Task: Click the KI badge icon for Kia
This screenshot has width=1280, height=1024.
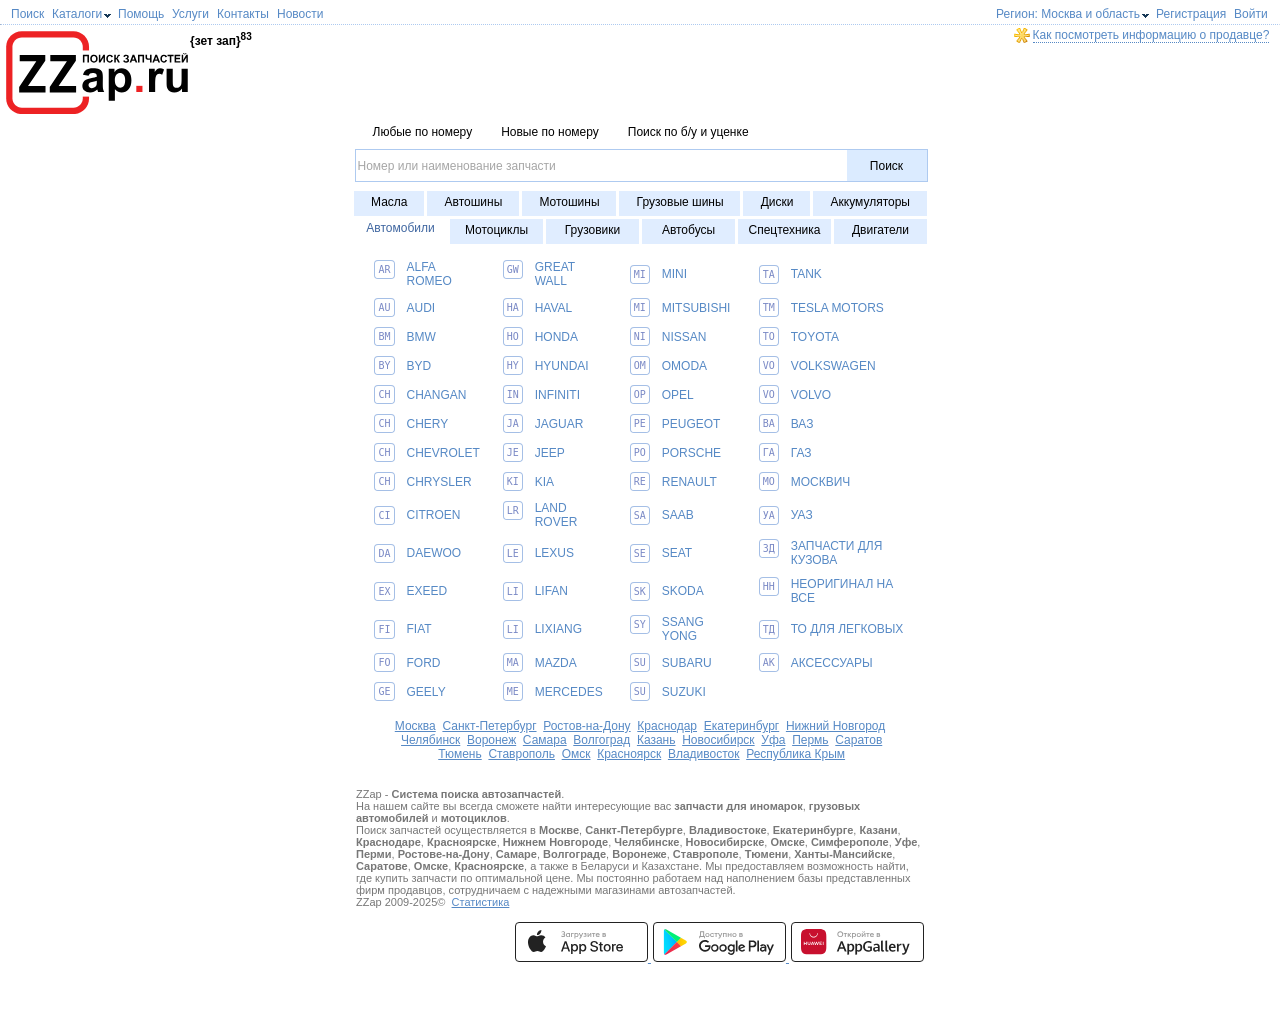Action: (x=513, y=482)
